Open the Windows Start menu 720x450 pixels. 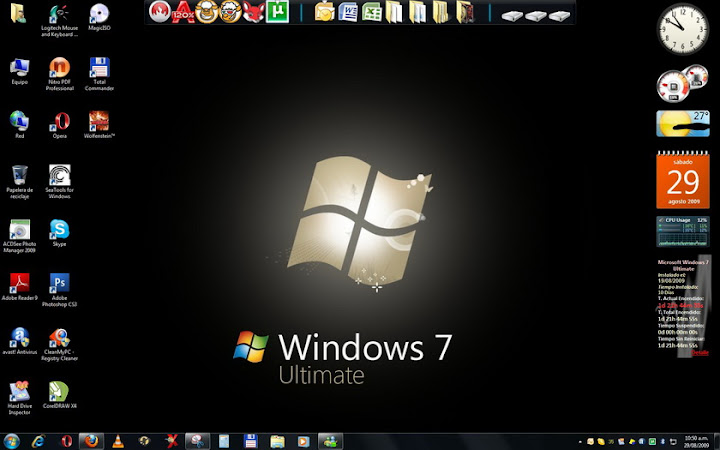11,441
